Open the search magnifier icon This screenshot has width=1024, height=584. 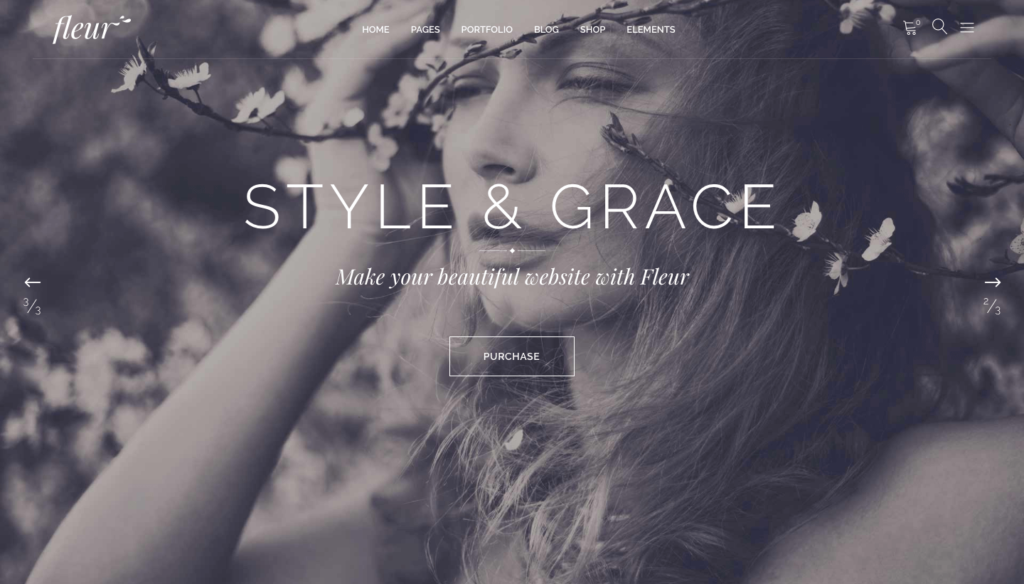939,26
